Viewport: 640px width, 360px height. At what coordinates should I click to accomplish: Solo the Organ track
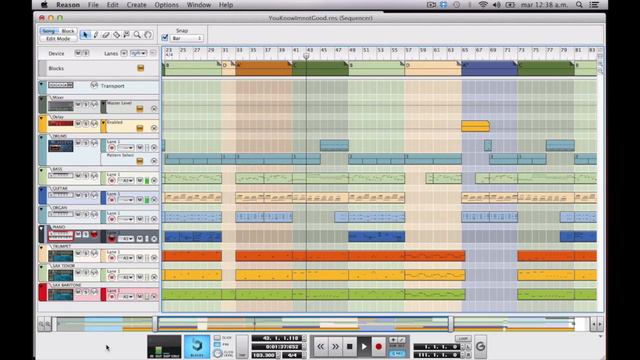pyautogui.click(x=86, y=214)
